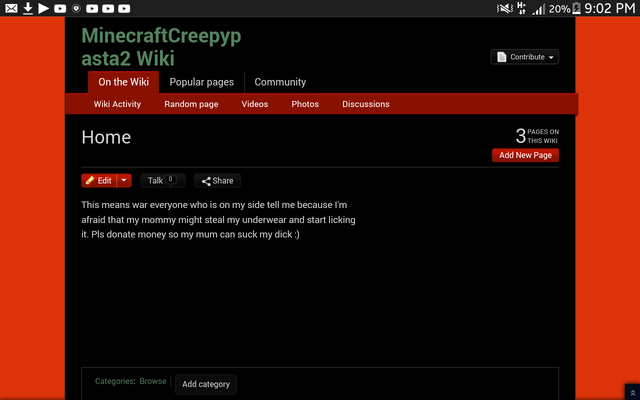The width and height of the screenshot is (640, 400).
Task: Open the Popular pages tab
Action: pyautogui.click(x=202, y=82)
